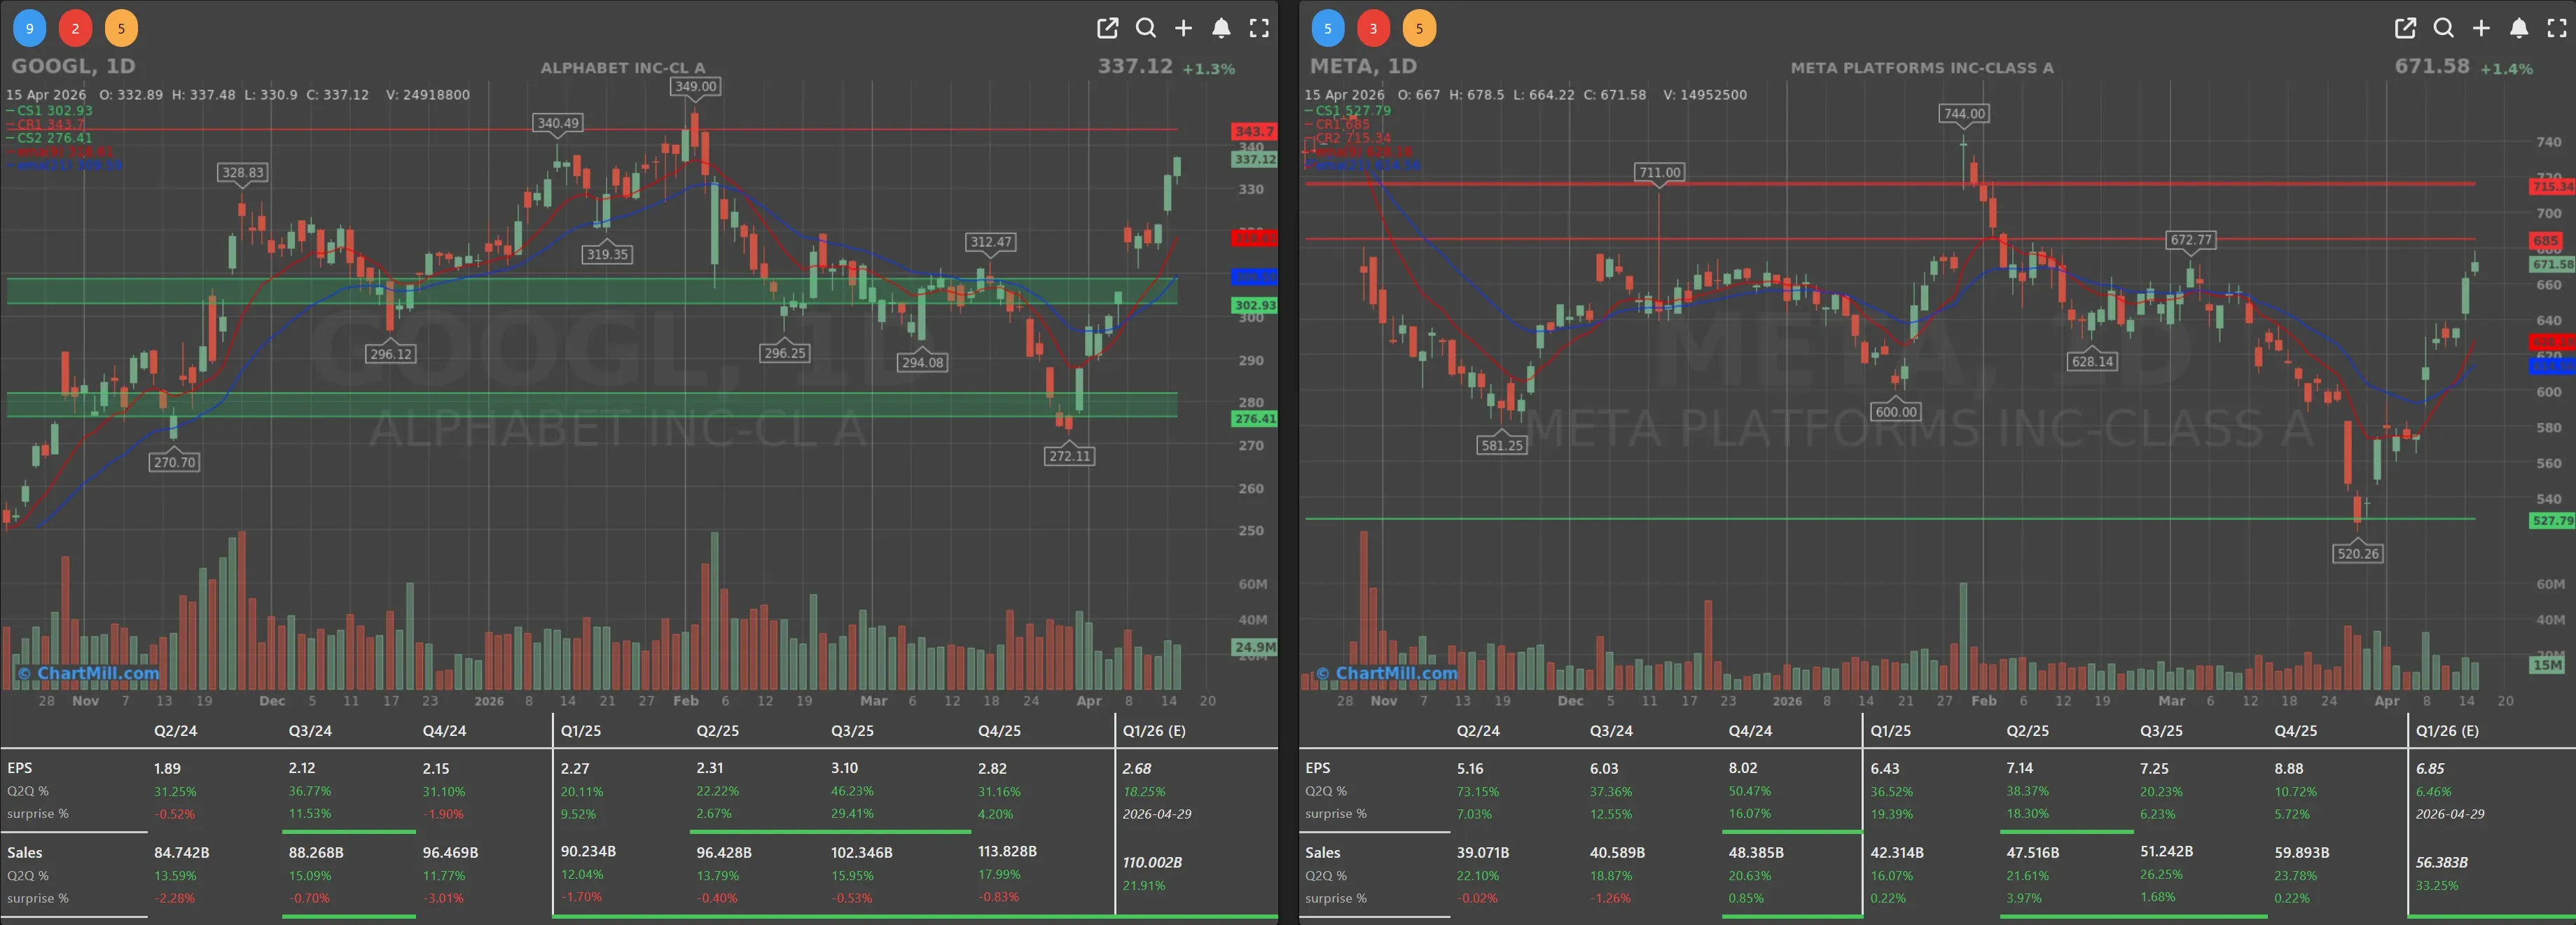Expand the GOOGL chart to fullscreen
The image size is (2576, 925).
[1259, 28]
